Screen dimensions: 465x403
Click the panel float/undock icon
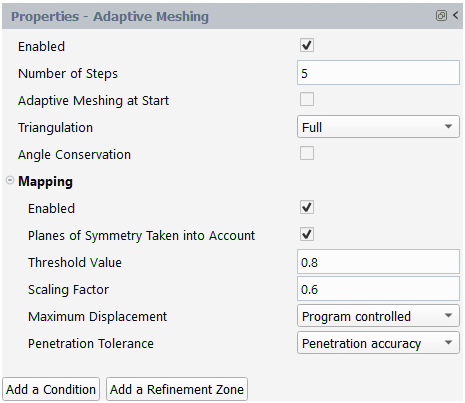pos(441,15)
